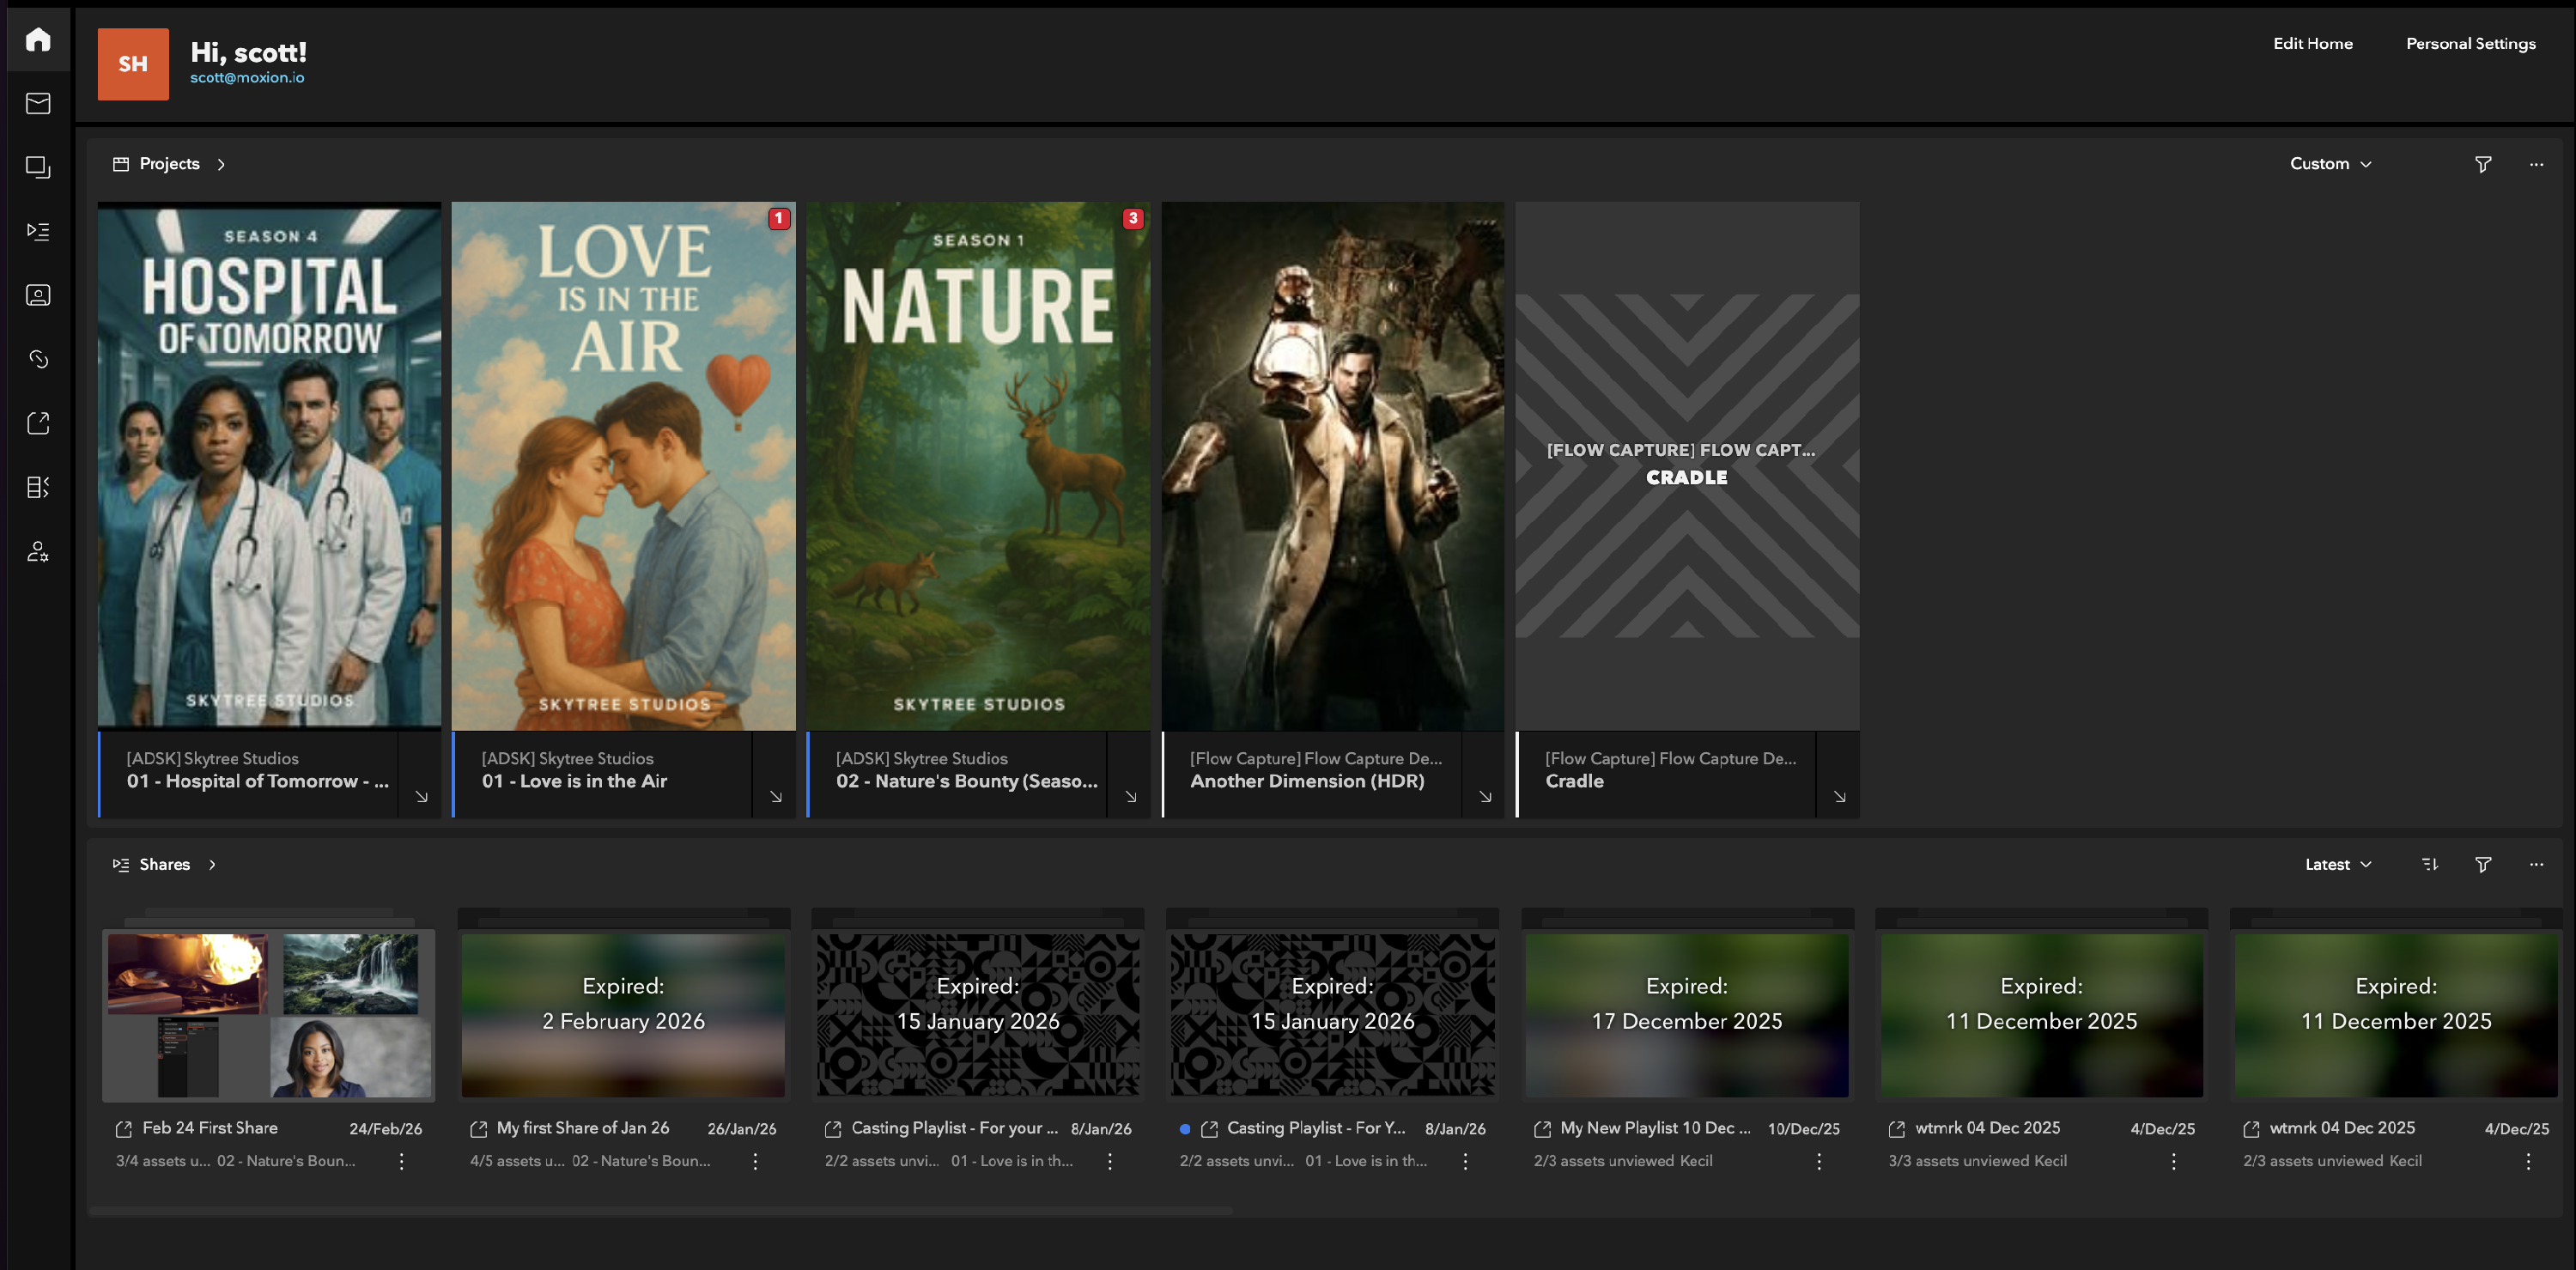Expand arrow on the Cradle project card

coord(1839,796)
